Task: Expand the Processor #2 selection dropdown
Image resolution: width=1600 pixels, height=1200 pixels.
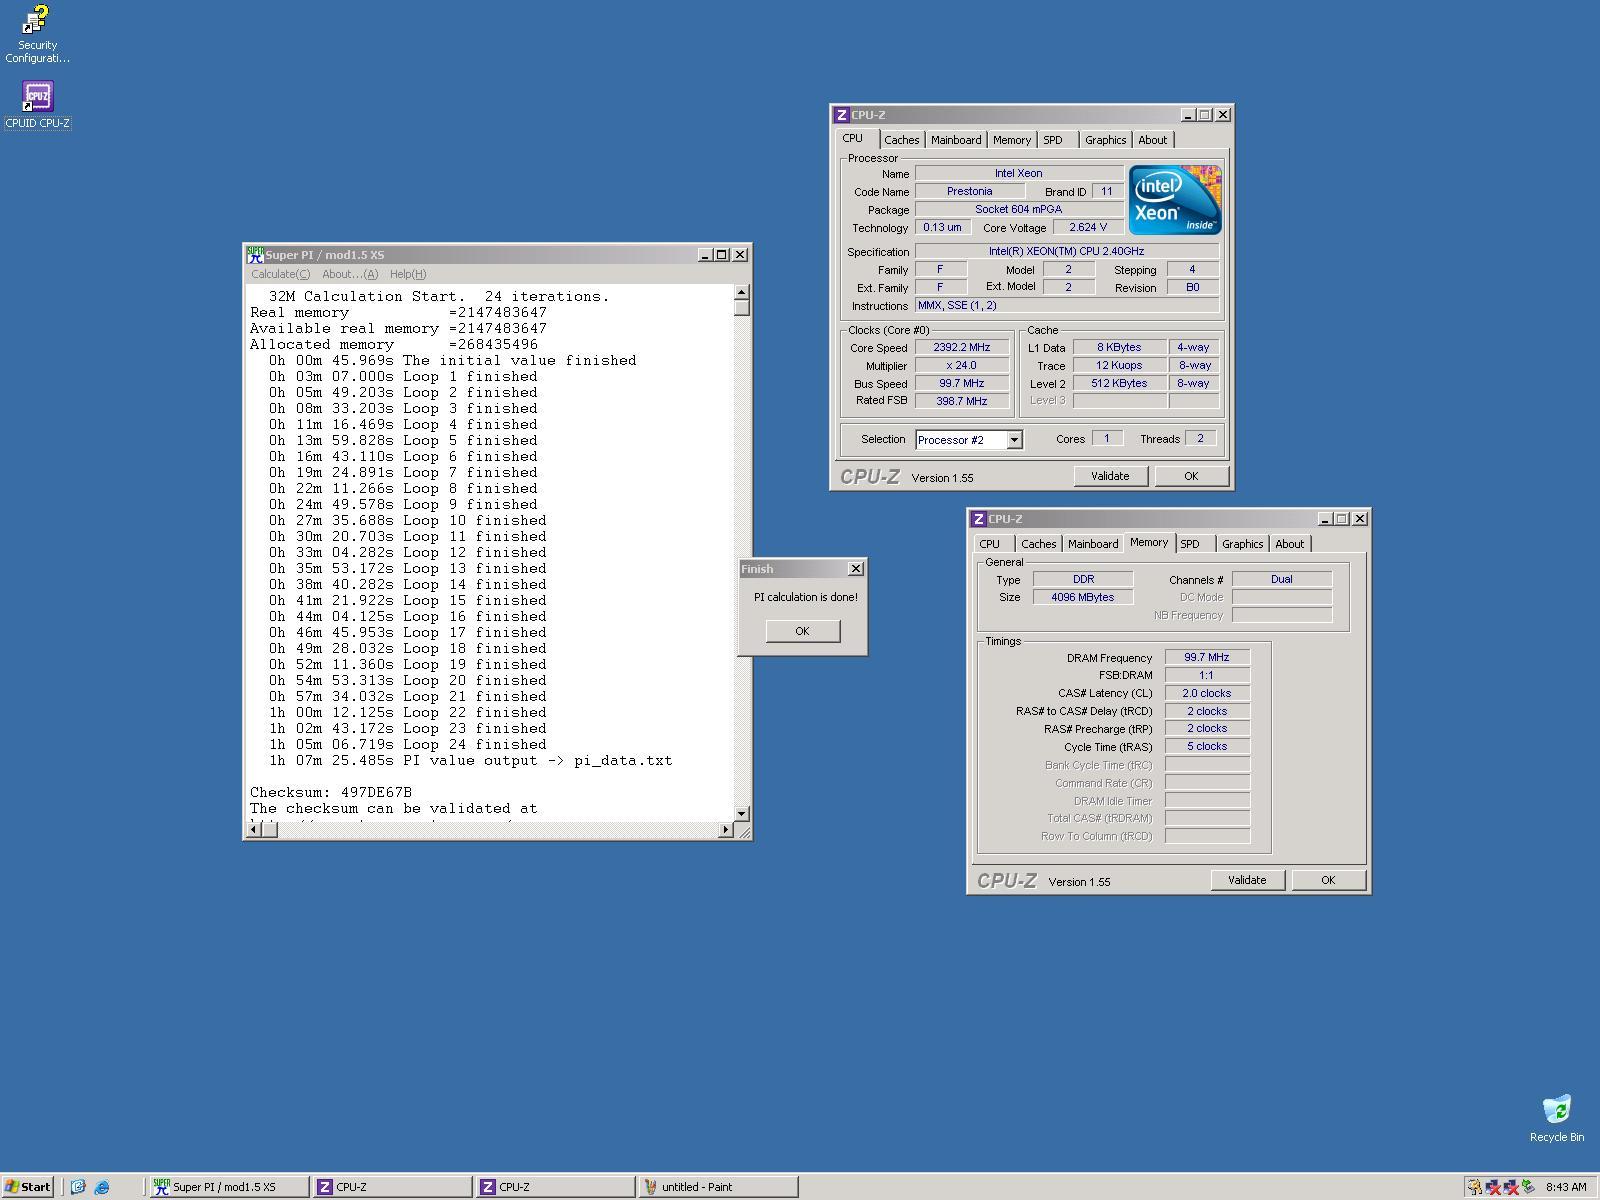Action: (x=1014, y=440)
